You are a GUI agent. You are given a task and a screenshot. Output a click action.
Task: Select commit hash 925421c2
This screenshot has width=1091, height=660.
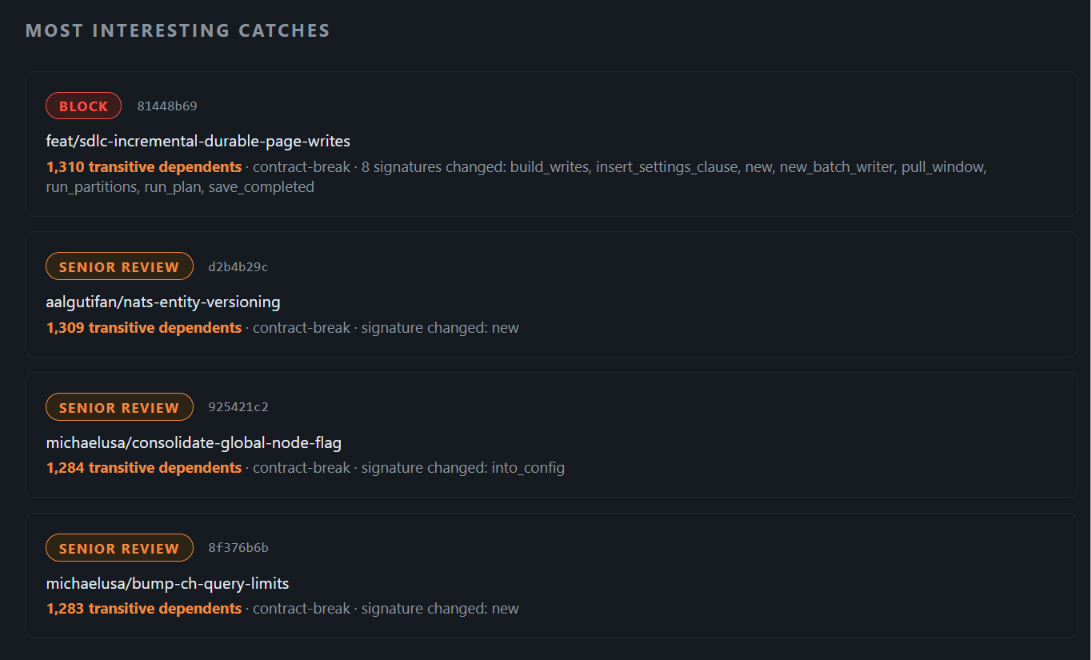pyautogui.click(x=238, y=407)
